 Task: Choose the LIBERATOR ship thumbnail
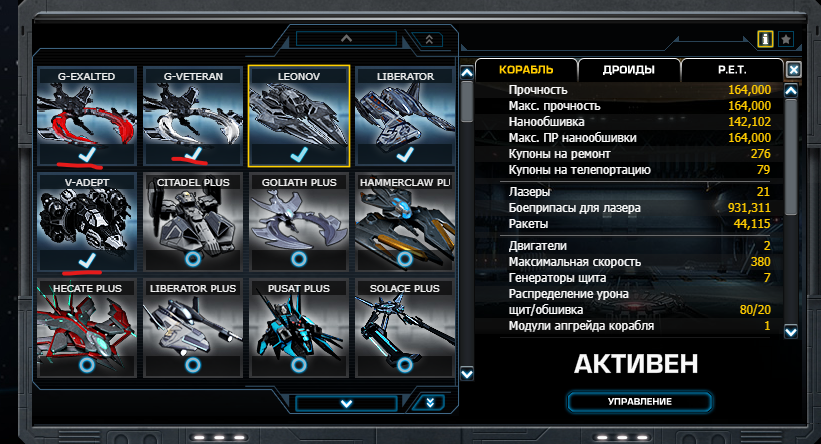pyautogui.click(x=405, y=116)
